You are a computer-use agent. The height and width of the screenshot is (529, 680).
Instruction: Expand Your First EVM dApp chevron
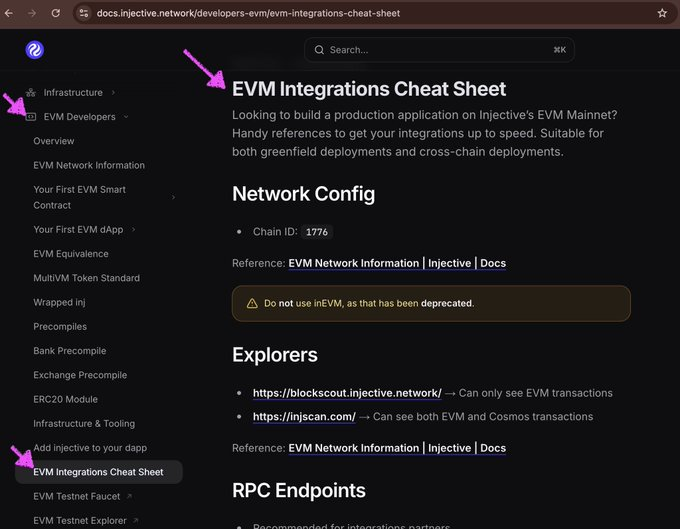(x=134, y=229)
